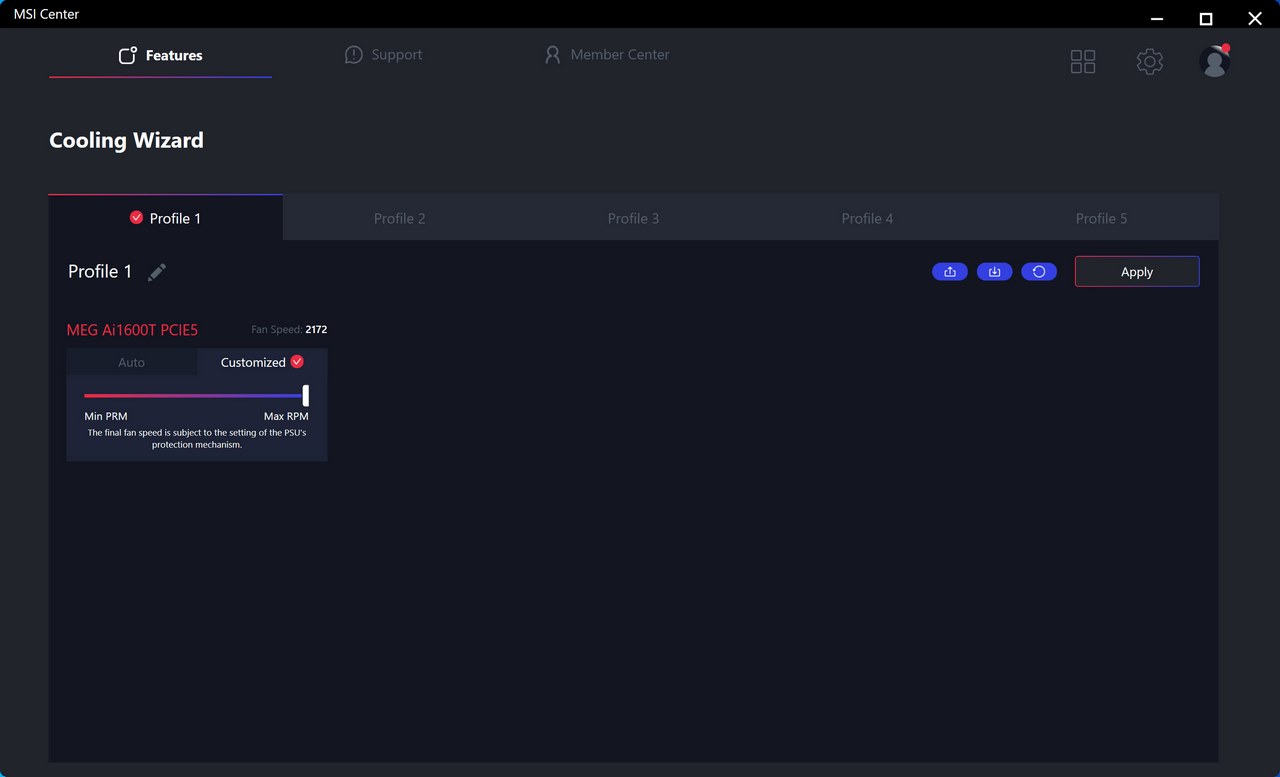The image size is (1280, 777).
Task: Click the import profile icon button
Action: pos(994,272)
